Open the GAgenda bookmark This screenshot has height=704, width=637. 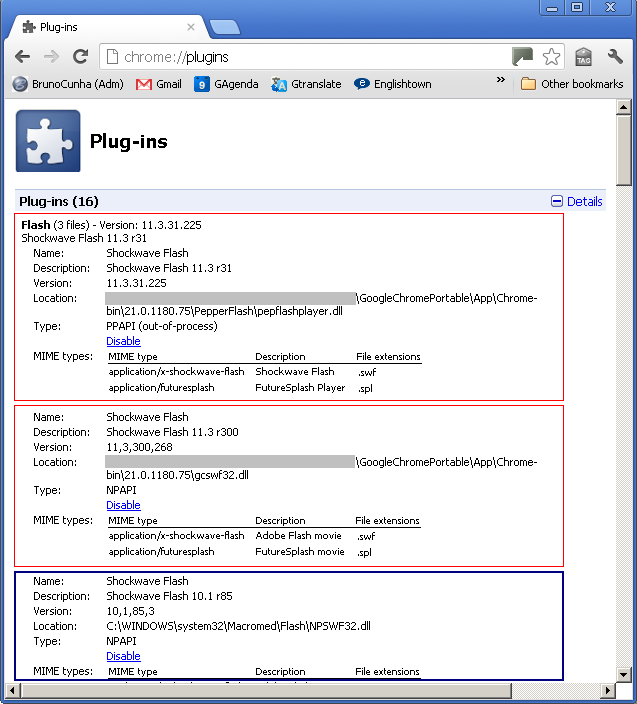(226, 84)
